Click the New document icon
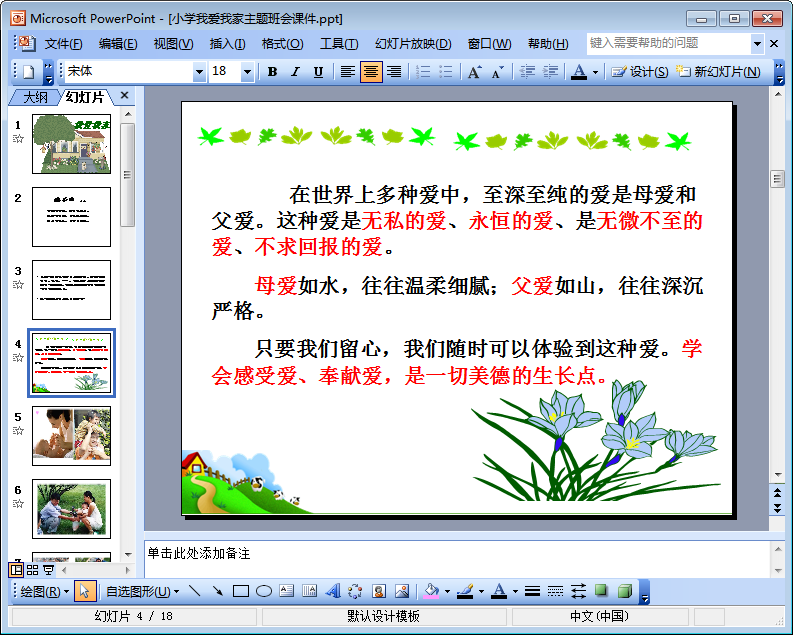This screenshot has width=793, height=635. pyautogui.click(x=28, y=72)
